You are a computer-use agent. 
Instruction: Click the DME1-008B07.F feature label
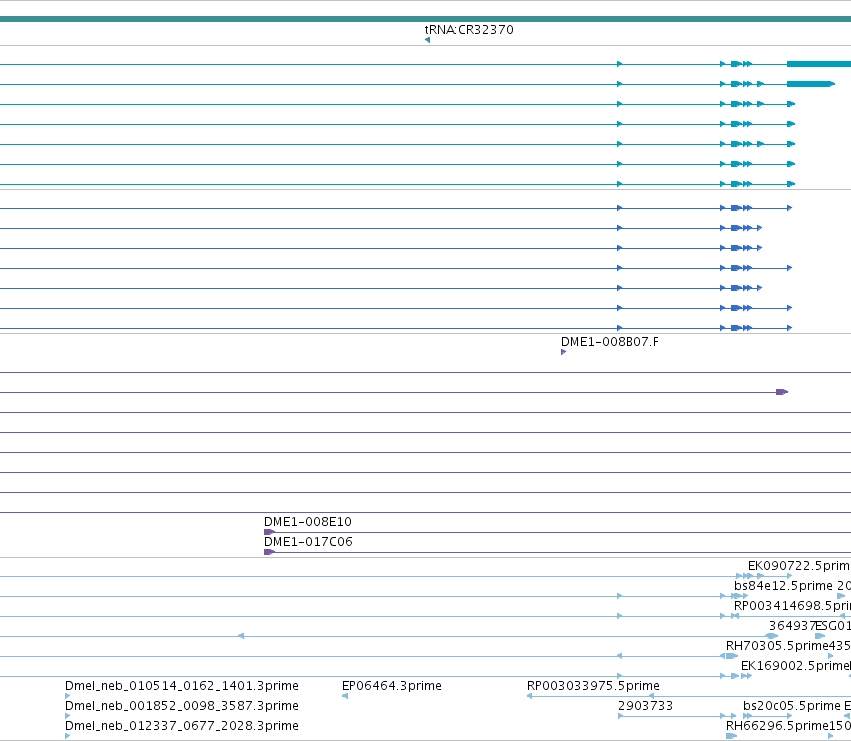coord(610,342)
